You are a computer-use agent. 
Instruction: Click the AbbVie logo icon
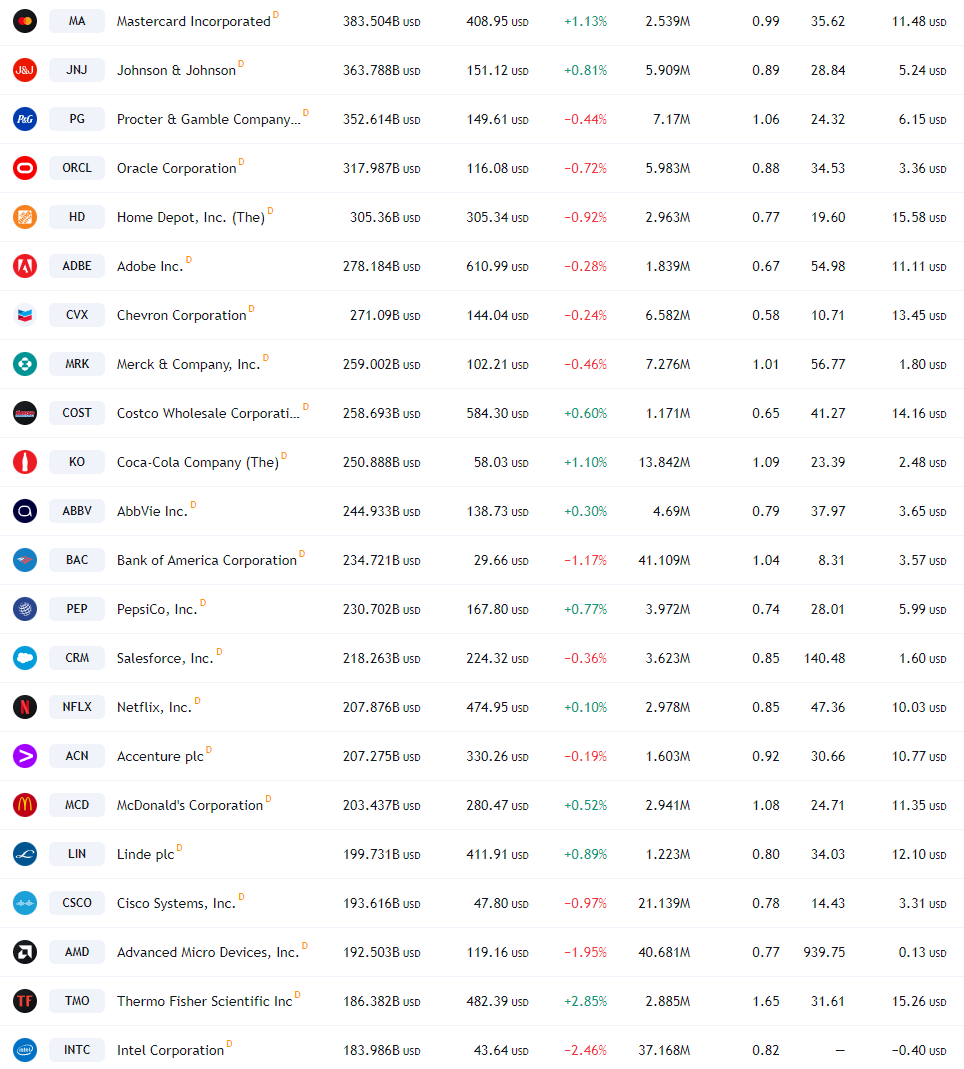click(25, 511)
